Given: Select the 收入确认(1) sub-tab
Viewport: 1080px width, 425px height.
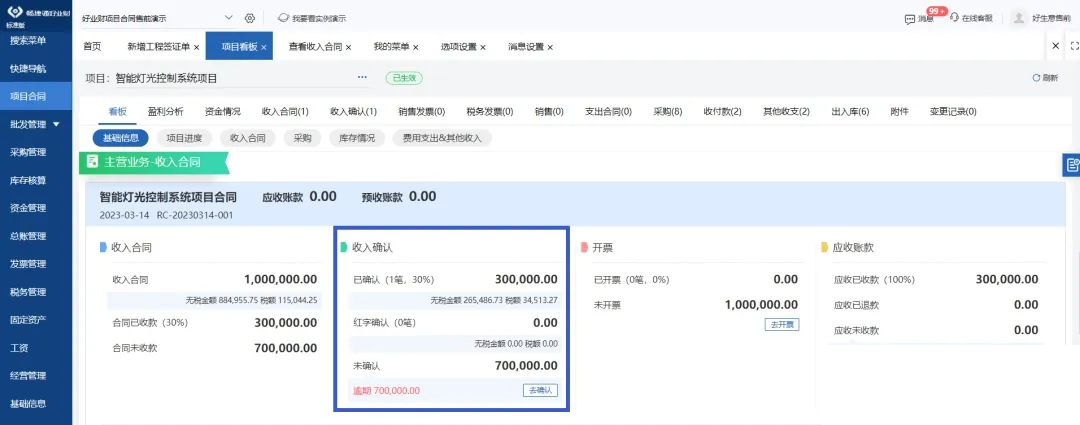Looking at the screenshot, I should [x=353, y=111].
